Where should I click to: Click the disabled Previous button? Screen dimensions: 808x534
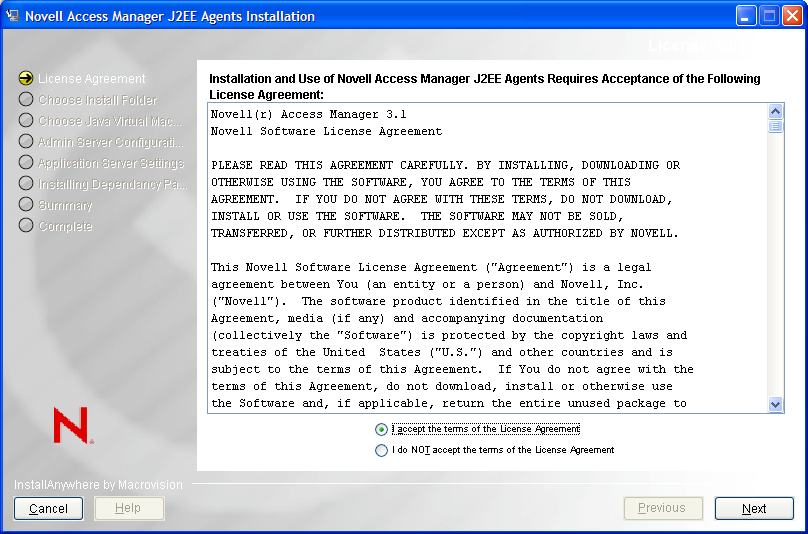tap(663, 509)
